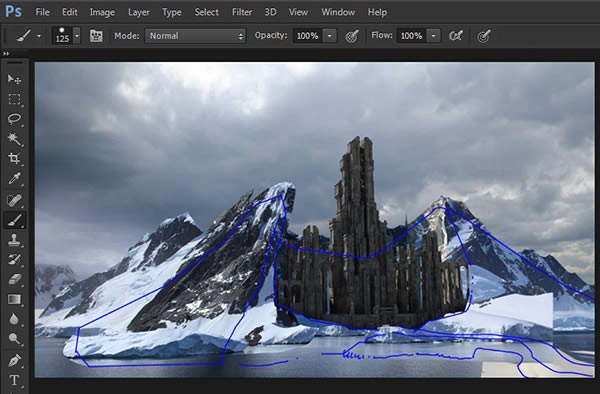Open the brush preset picker arrow
The width and height of the screenshot is (600, 394).
[77, 36]
